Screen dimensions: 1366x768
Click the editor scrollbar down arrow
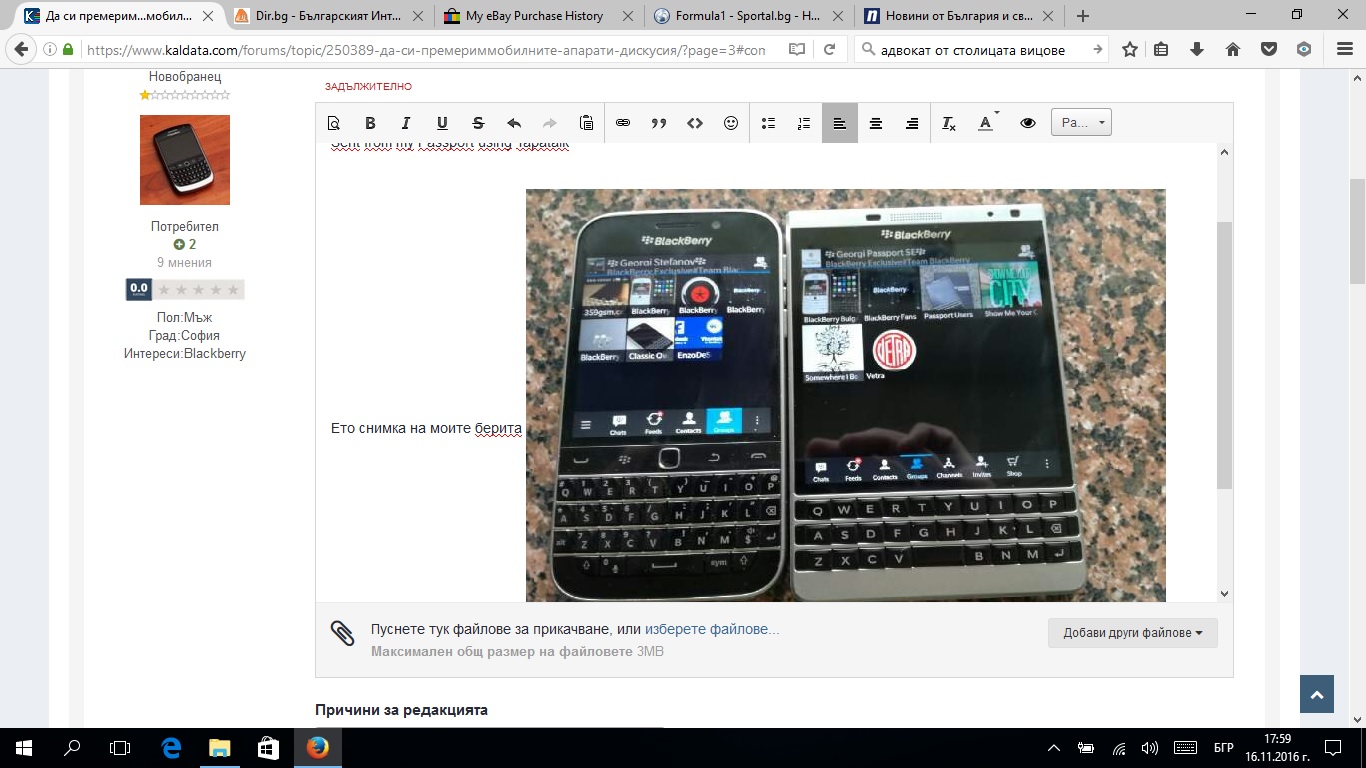pyautogui.click(x=1225, y=594)
